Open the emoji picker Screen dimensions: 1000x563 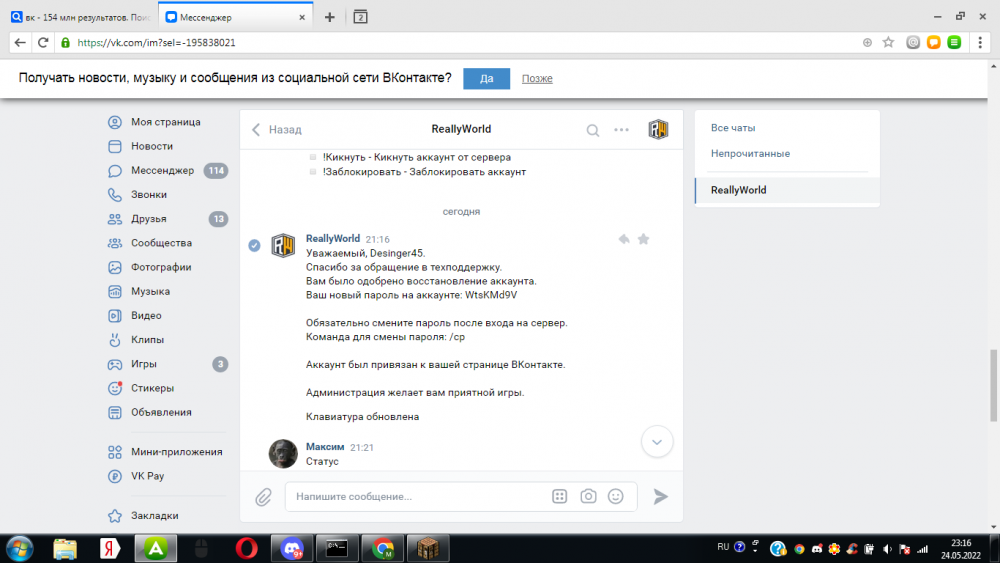[x=615, y=496]
